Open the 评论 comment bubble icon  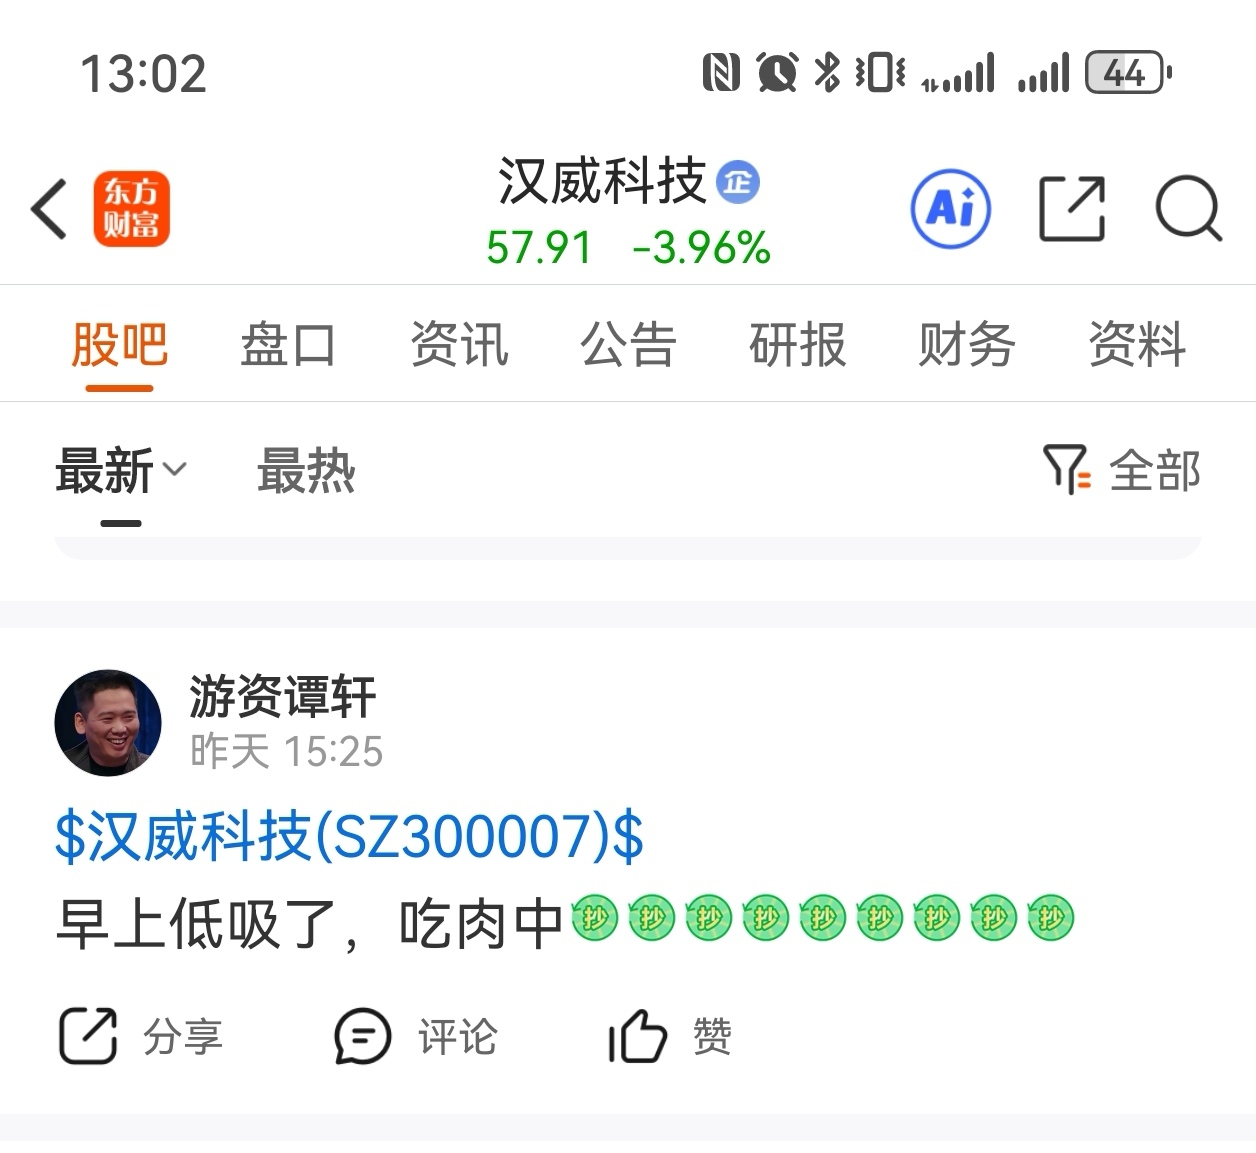362,1036
